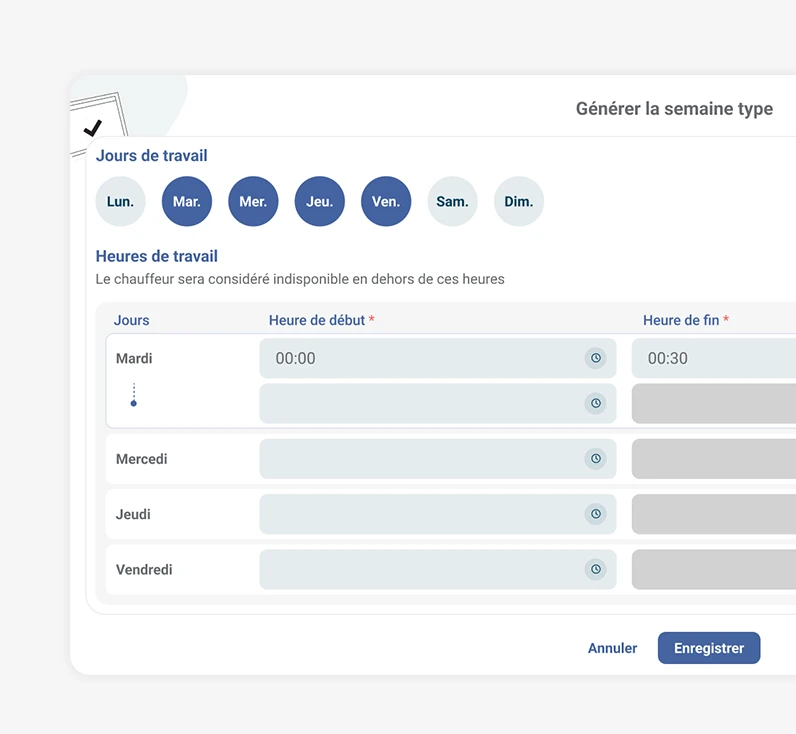Click clock icon in Mardi second start row

[595, 403]
